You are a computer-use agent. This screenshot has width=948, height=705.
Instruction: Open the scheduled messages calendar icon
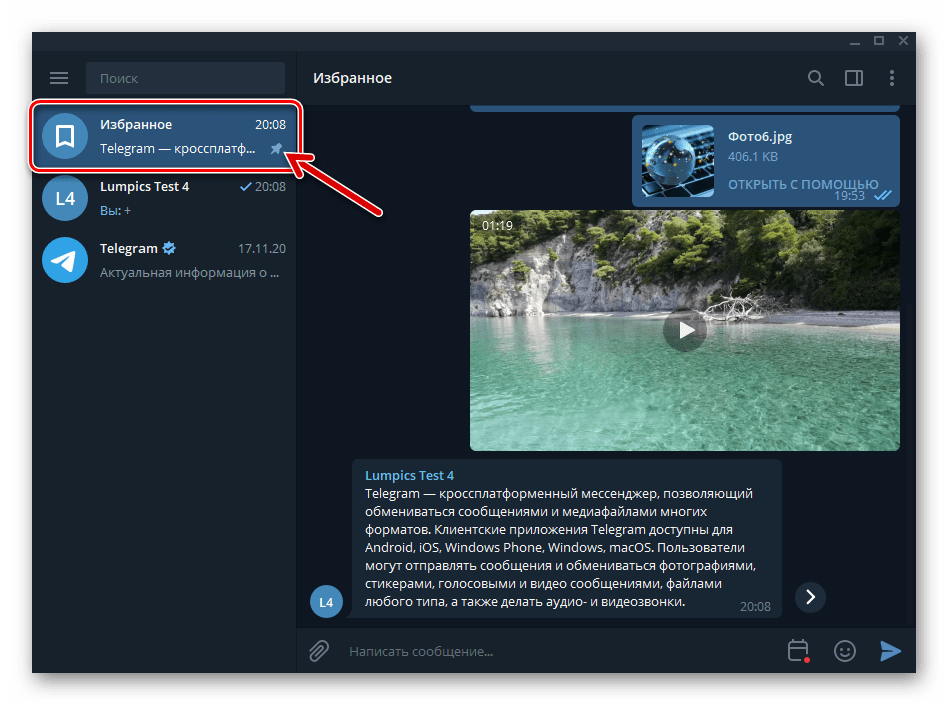[x=798, y=651]
